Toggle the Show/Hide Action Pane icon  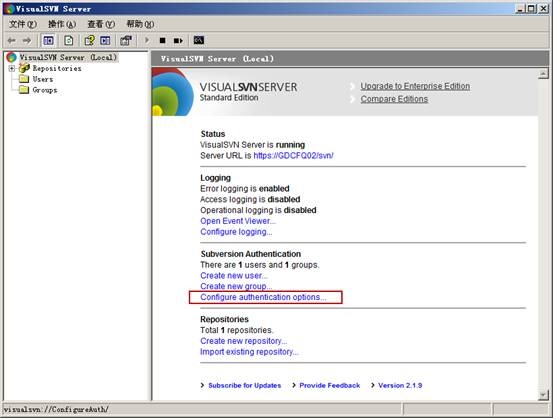pos(105,41)
